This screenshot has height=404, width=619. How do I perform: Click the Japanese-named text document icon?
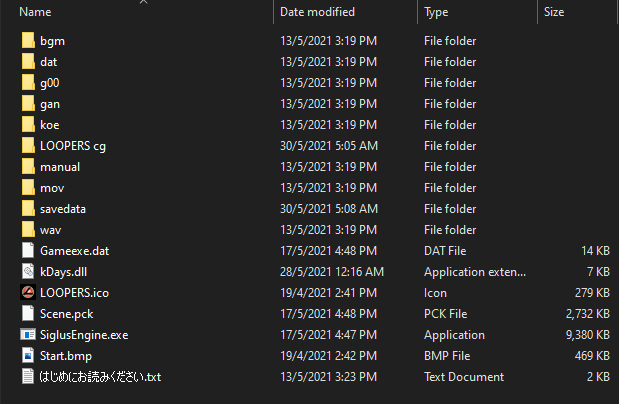click(x=28, y=377)
